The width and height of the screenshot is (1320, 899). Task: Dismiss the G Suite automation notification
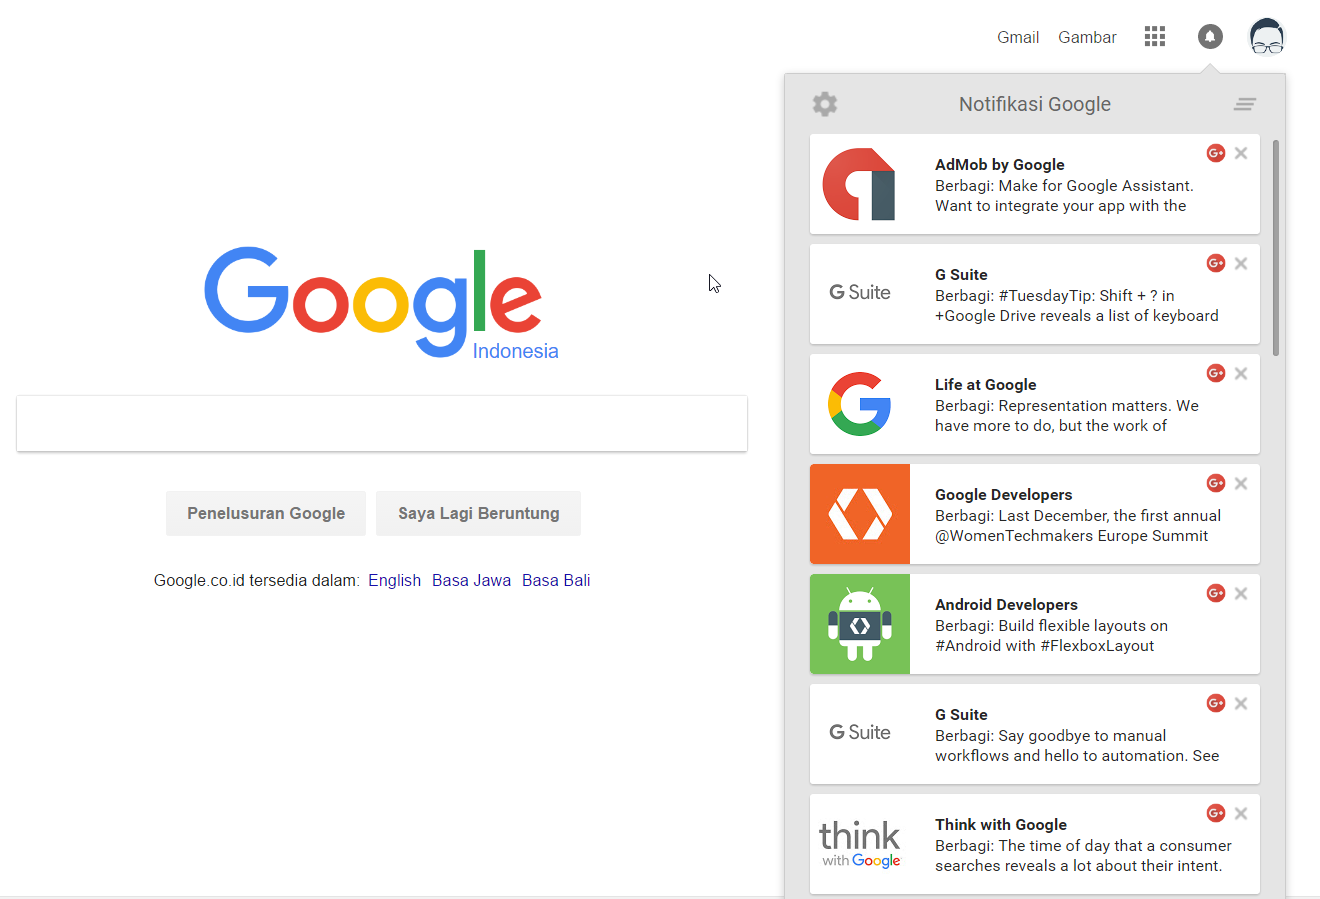click(1241, 703)
